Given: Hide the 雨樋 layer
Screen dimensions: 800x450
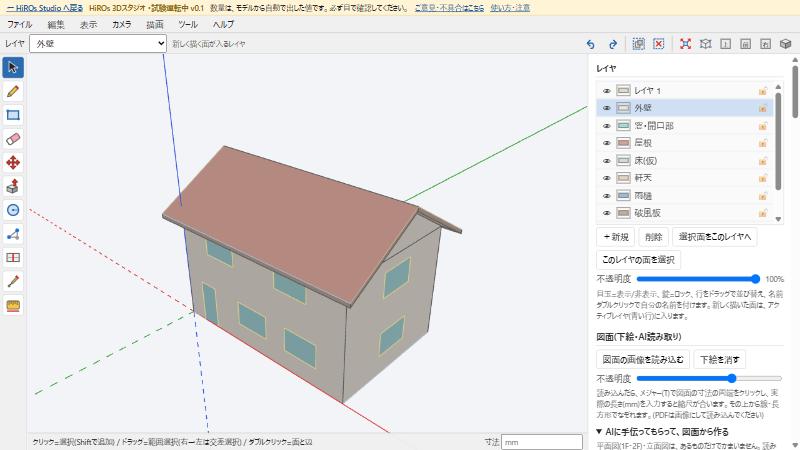Looking at the screenshot, I should pyautogui.click(x=607, y=196).
